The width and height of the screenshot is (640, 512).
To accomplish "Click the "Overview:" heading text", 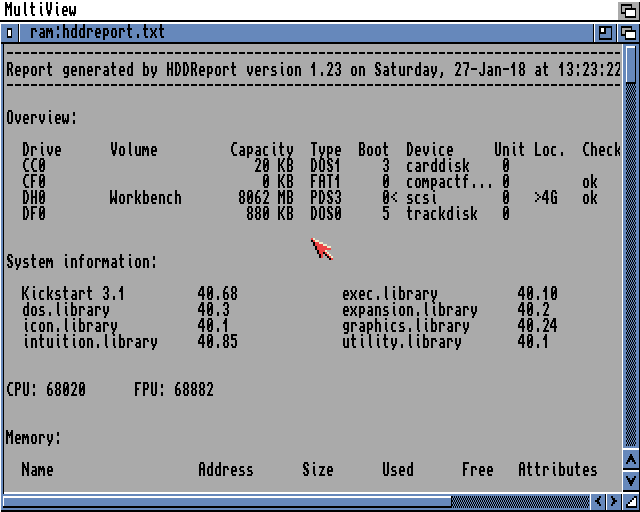I will pos(41,118).
